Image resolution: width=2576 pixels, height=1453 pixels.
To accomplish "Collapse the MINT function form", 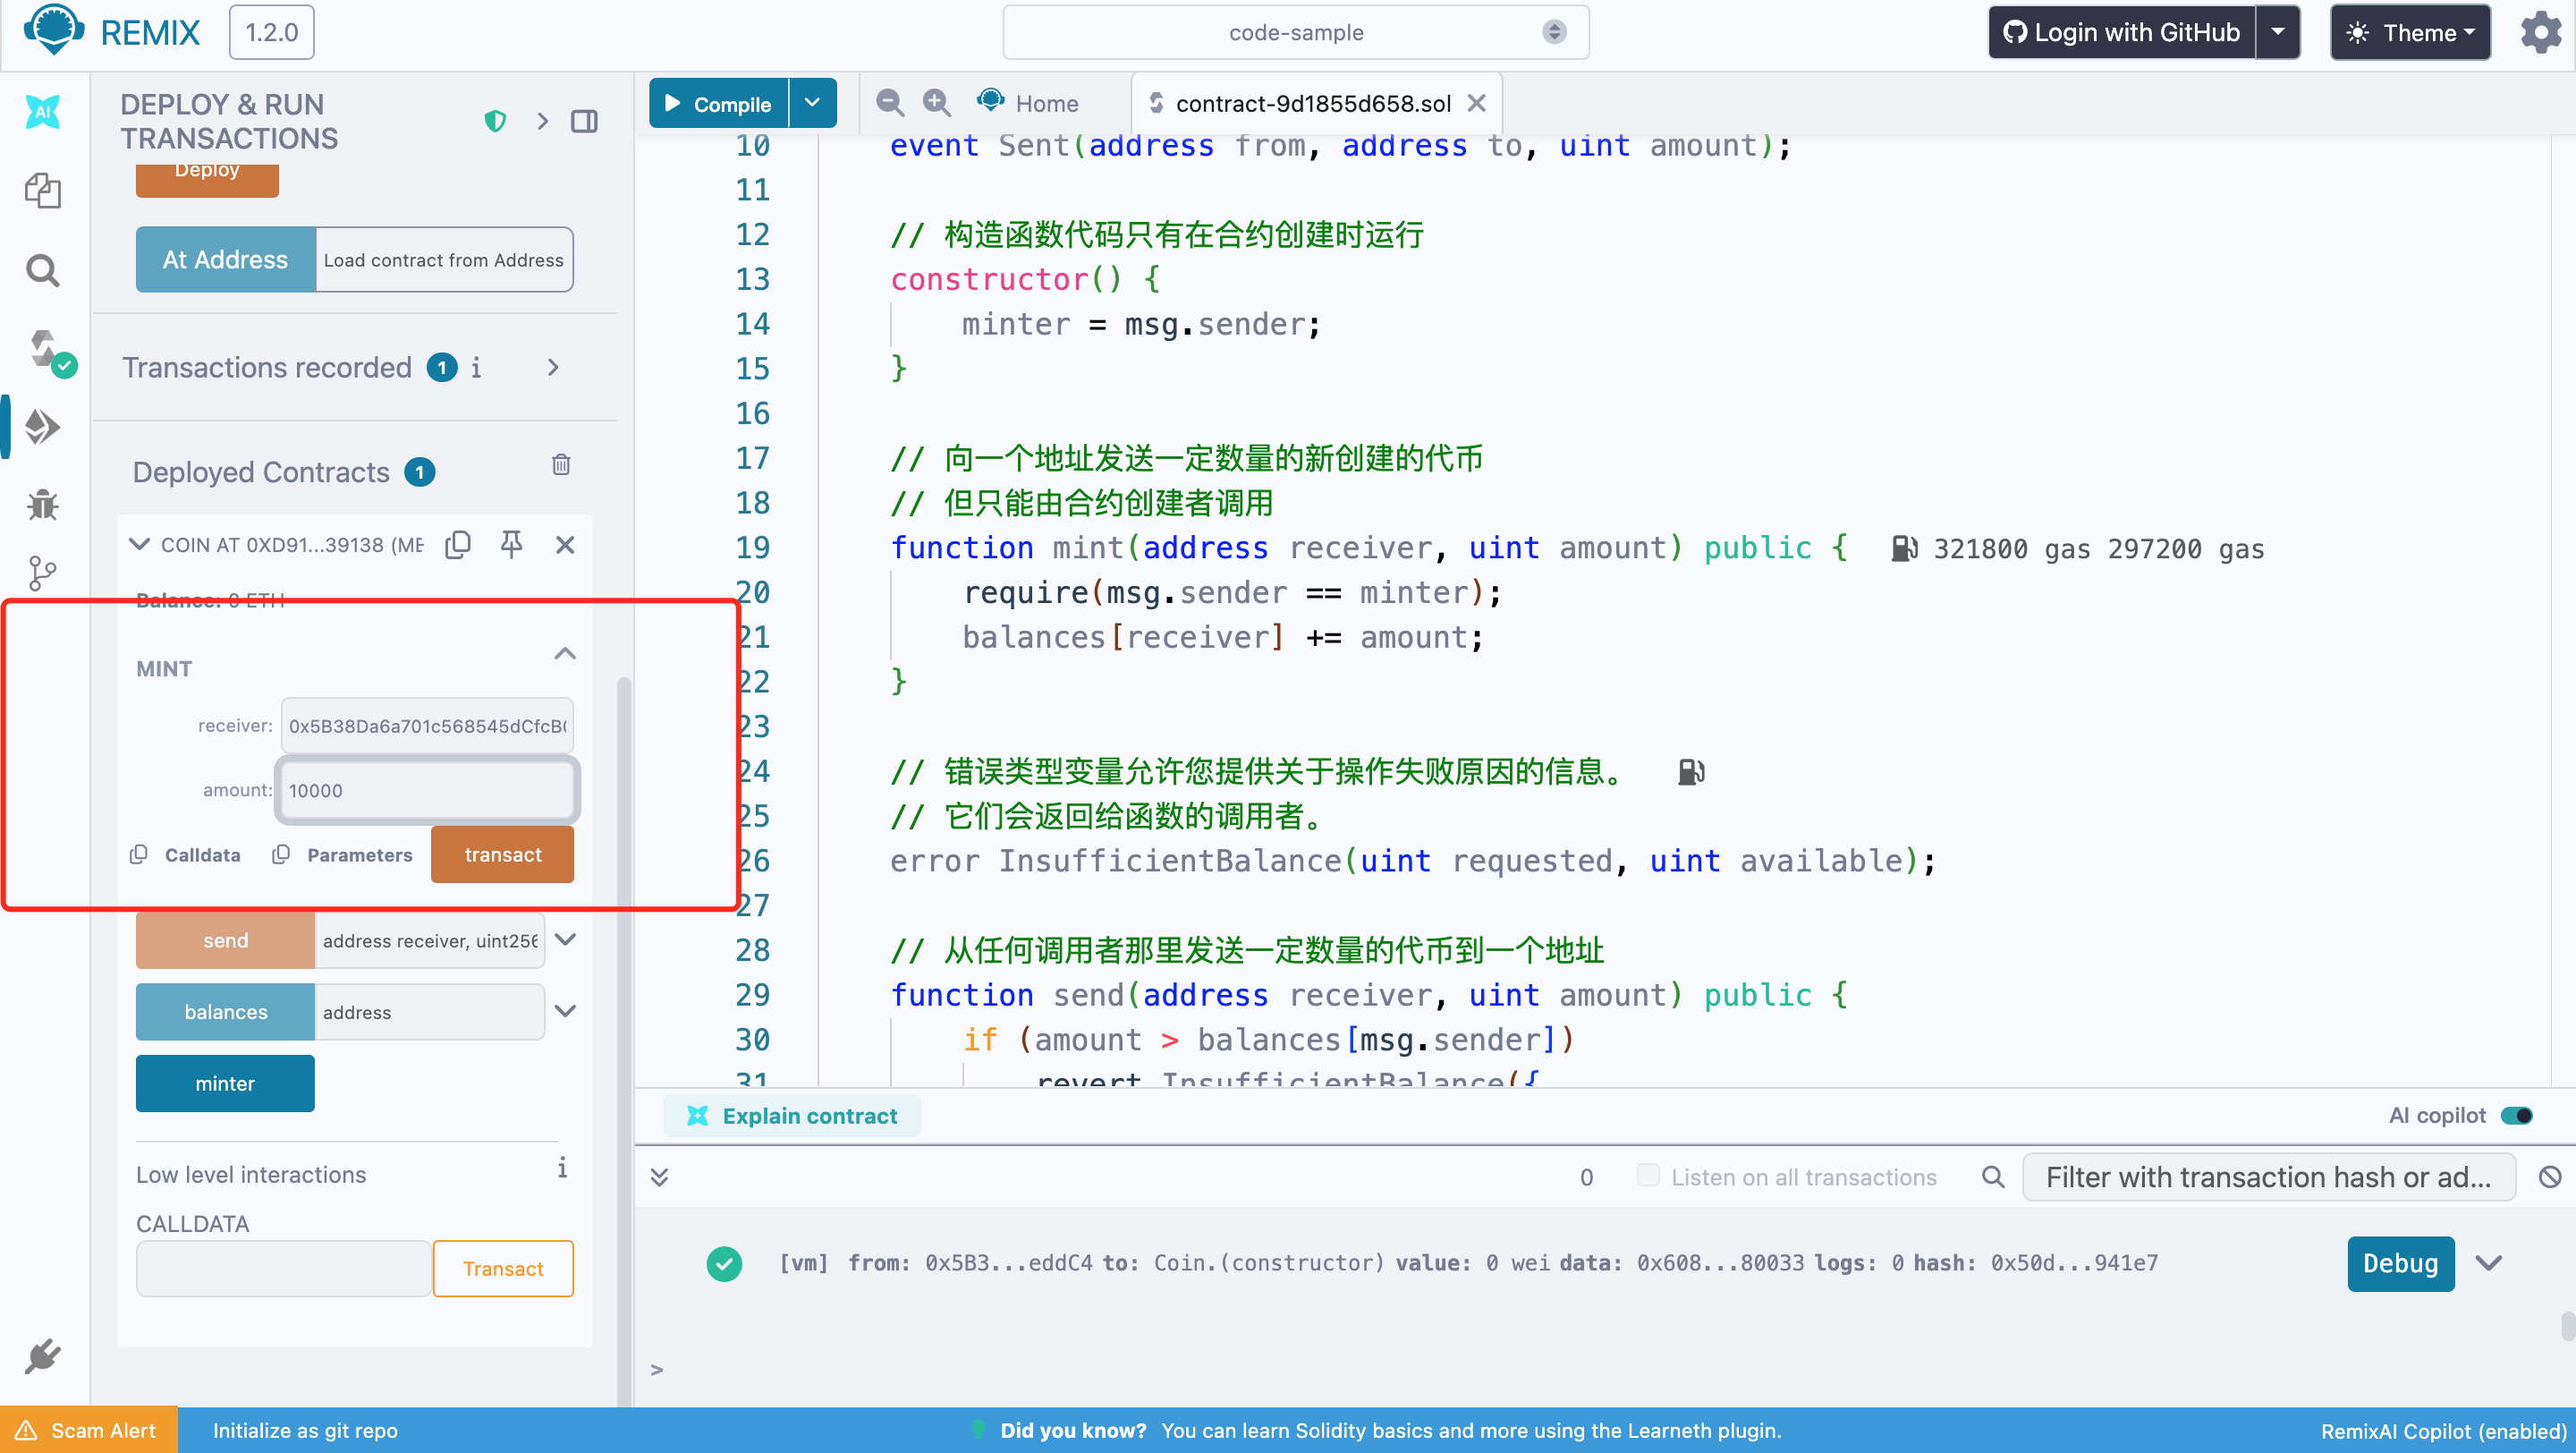I will point(565,654).
